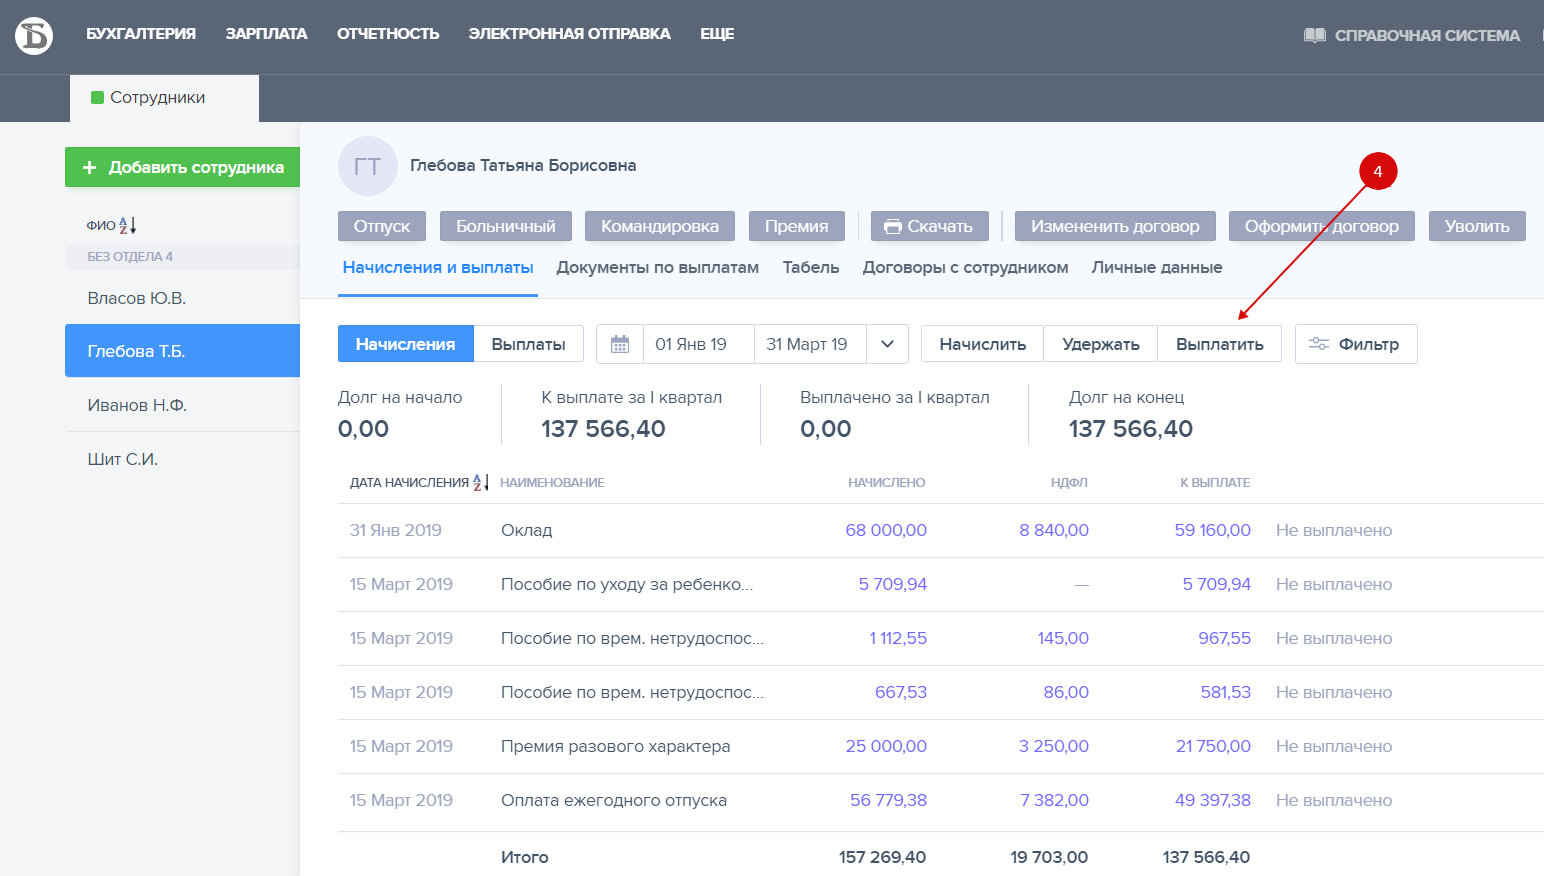Expand the date period dropdown arrow

[x=887, y=344]
